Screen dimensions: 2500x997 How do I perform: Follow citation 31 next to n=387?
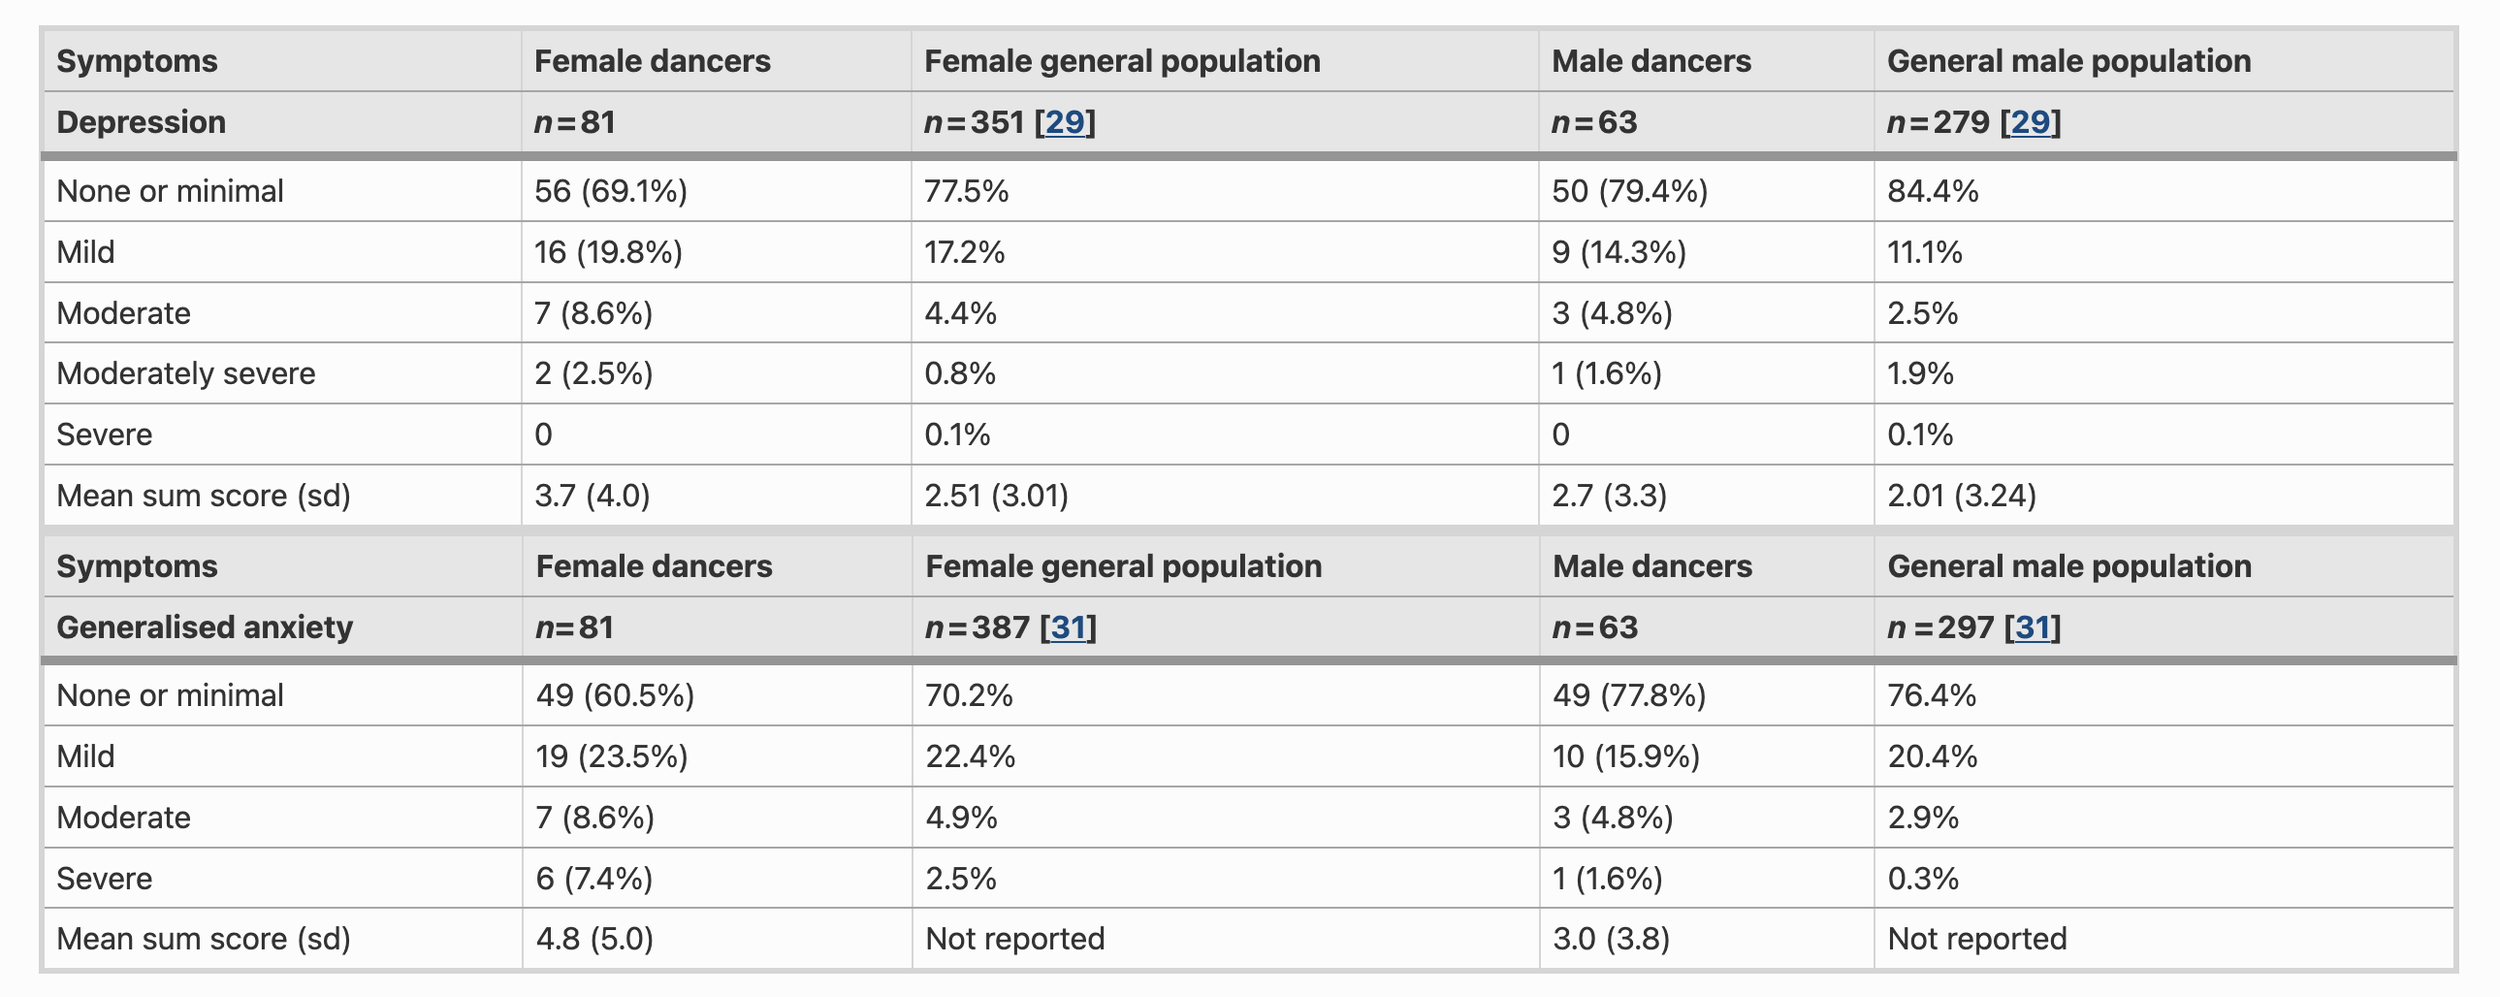coord(1068,627)
